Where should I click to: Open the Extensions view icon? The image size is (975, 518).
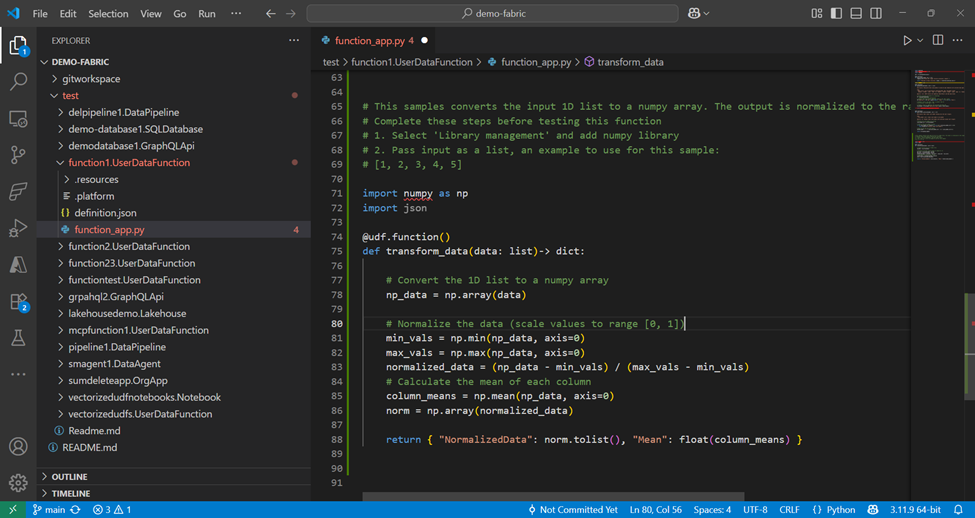point(18,301)
